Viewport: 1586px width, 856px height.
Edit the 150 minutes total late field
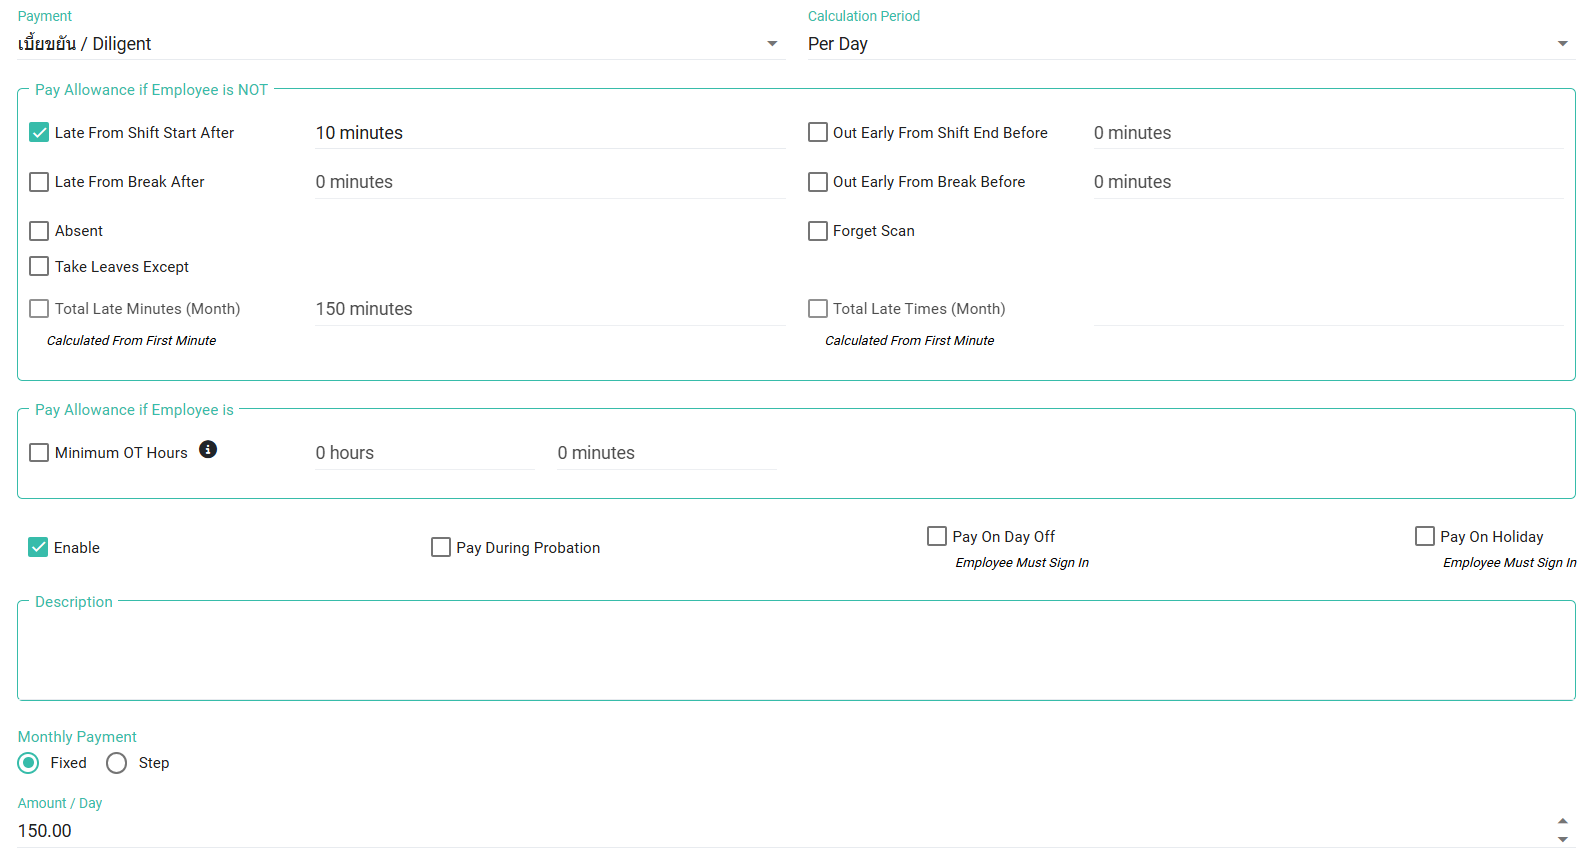pyautogui.click(x=550, y=309)
